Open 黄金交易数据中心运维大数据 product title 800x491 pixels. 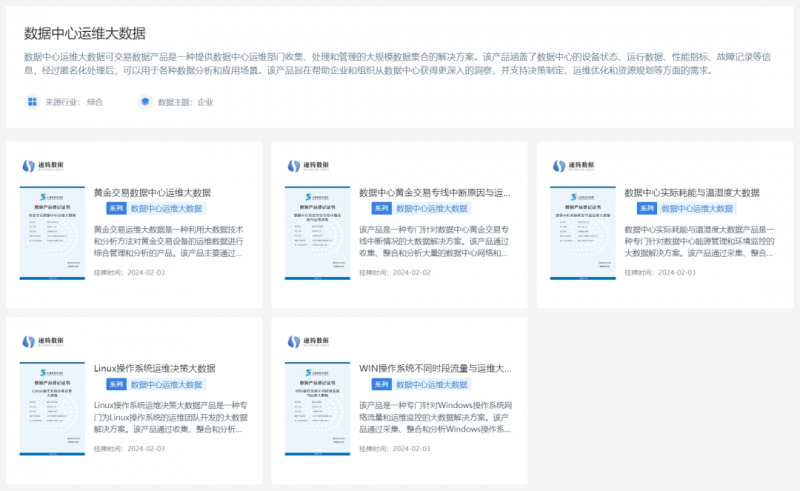[x=151, y=192]
